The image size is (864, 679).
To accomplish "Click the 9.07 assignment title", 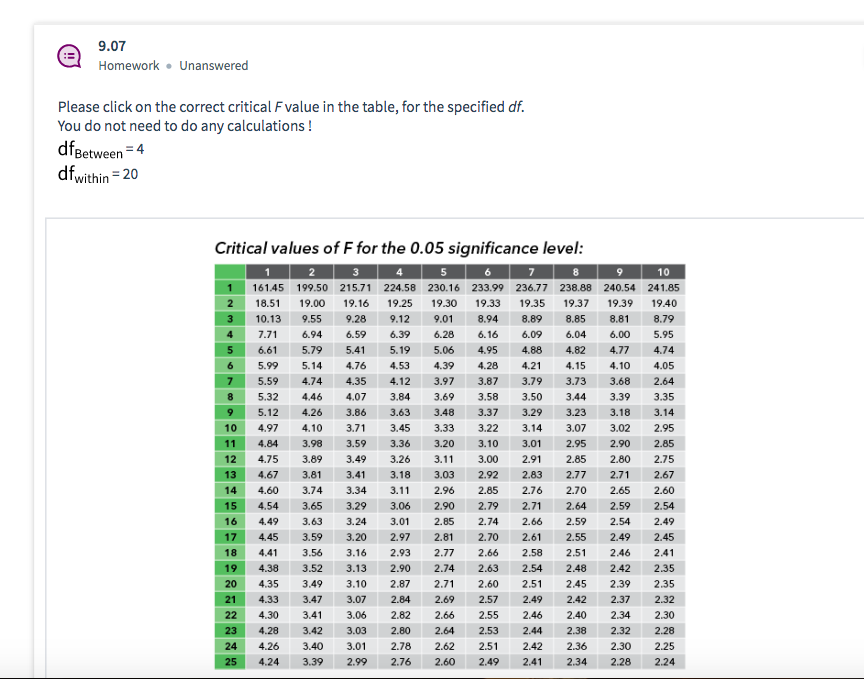I will [111, 46].
